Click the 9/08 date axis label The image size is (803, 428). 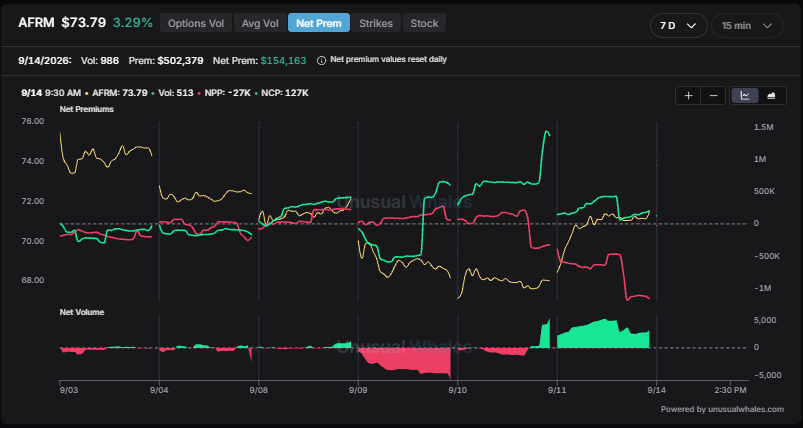click(x=258, y=390)
